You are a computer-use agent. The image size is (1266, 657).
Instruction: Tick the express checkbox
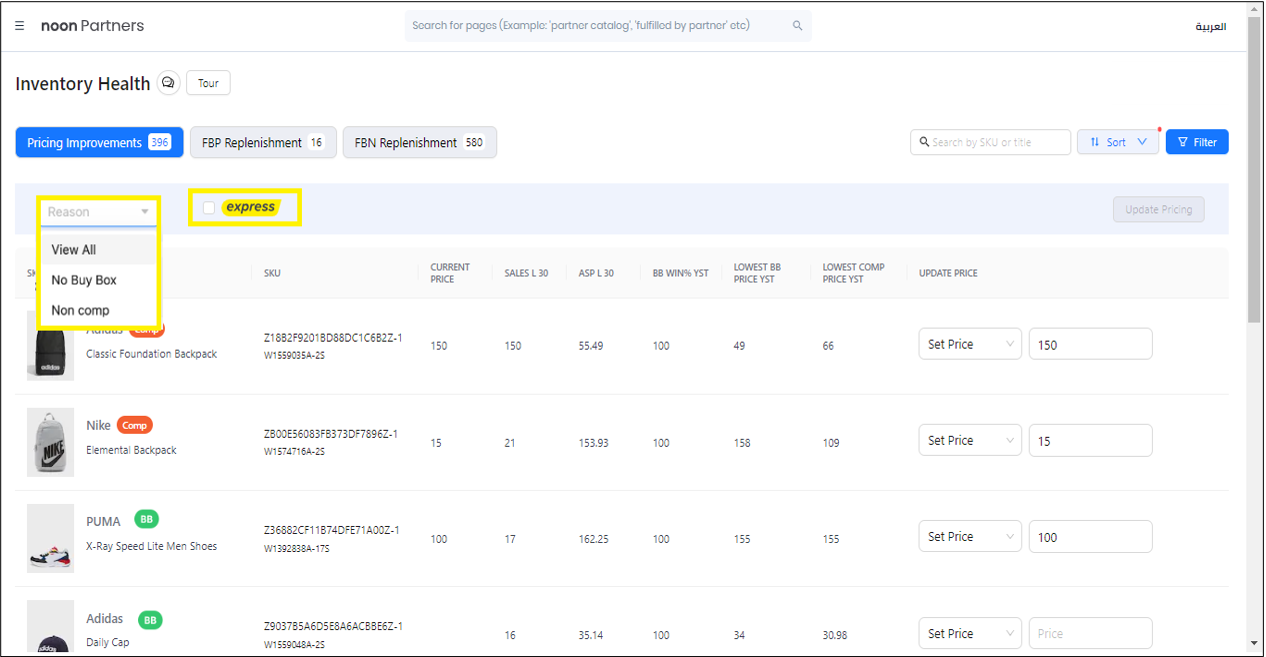(208, 208)
